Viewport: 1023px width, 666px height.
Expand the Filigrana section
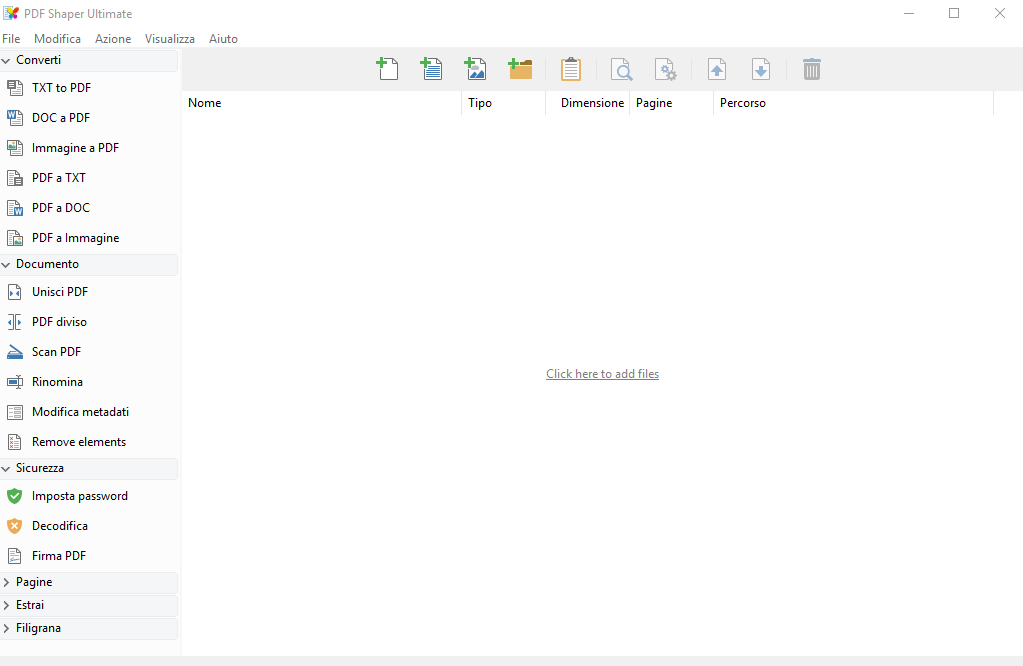tap(6, 628)
